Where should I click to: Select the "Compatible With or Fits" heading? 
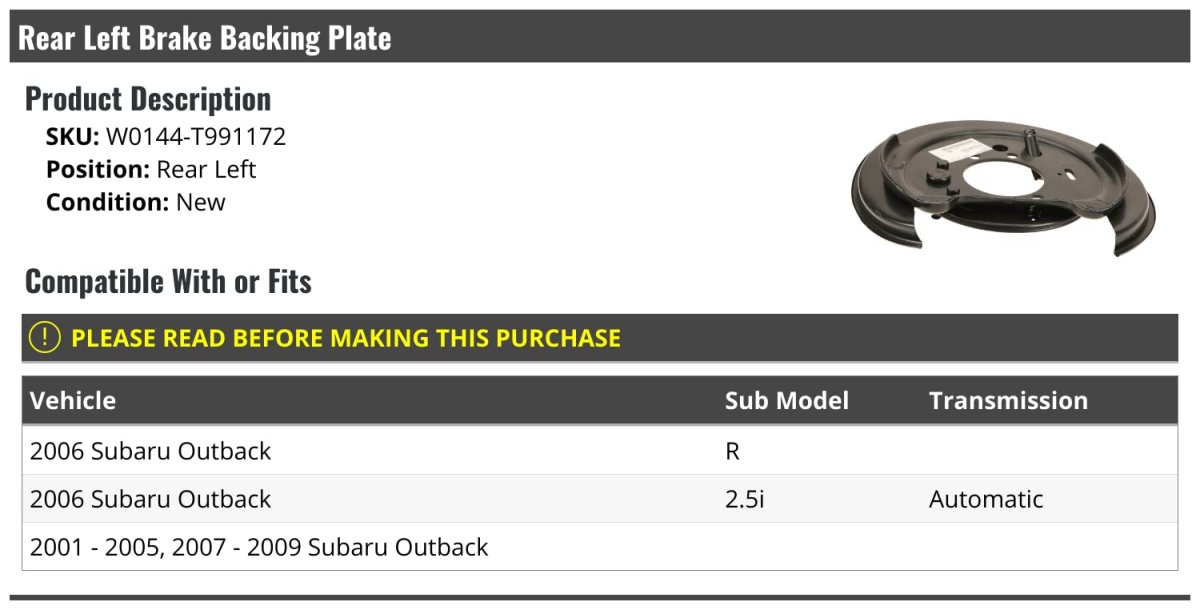pos(168,282)
